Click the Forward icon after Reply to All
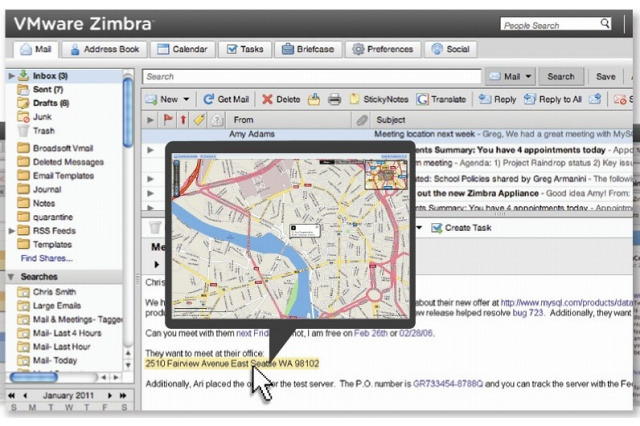The height and width of the screenshot is (426, 640). point(595,99)
